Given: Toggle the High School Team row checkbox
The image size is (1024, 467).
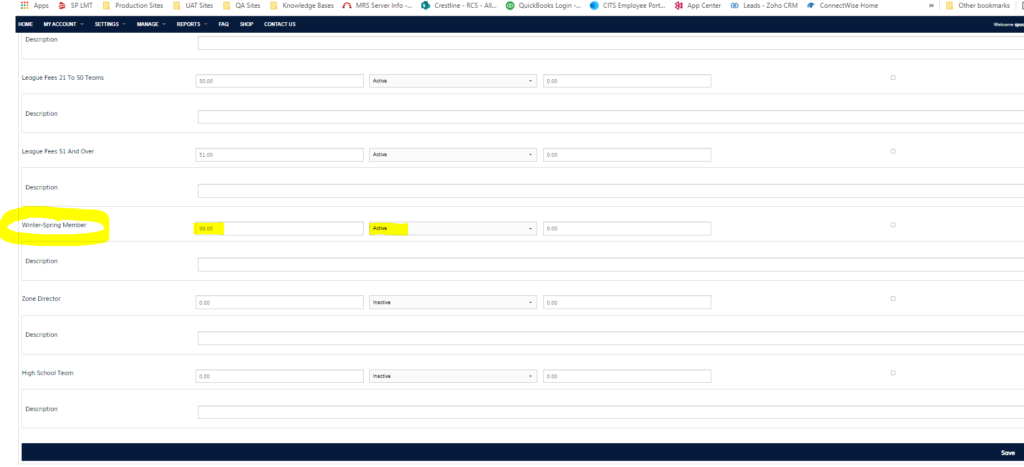Looking at the screenshot, I should coord(893,373).
